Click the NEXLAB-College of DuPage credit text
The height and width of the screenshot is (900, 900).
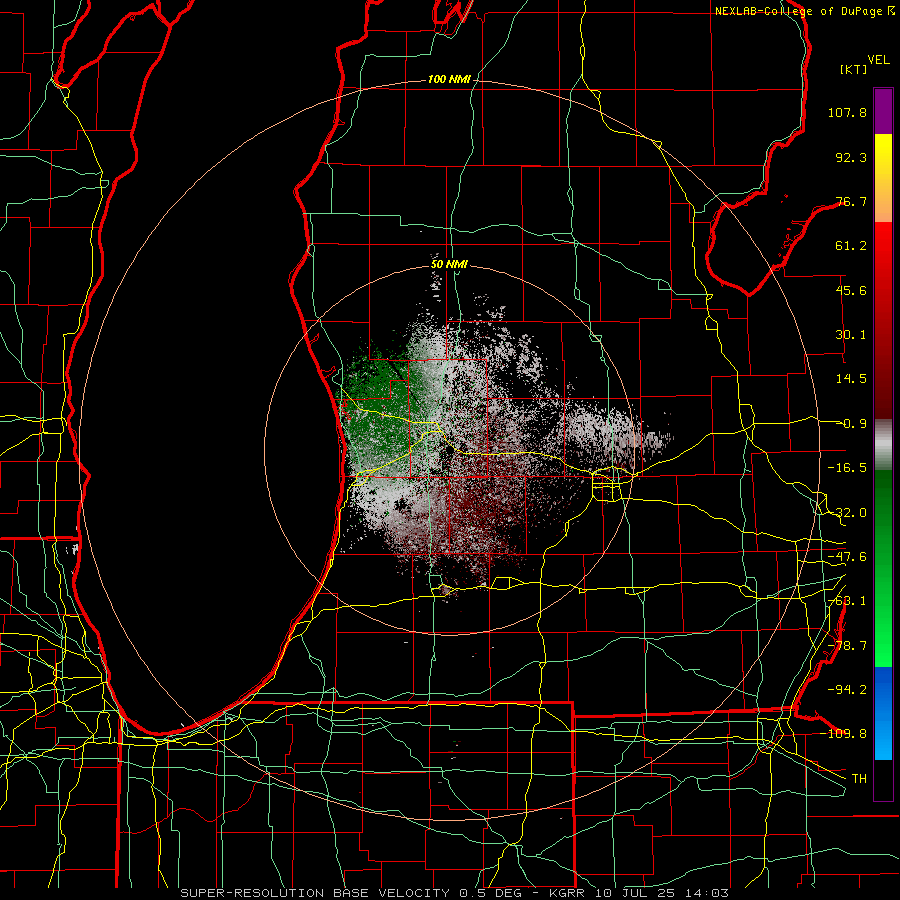coord(804,11)
